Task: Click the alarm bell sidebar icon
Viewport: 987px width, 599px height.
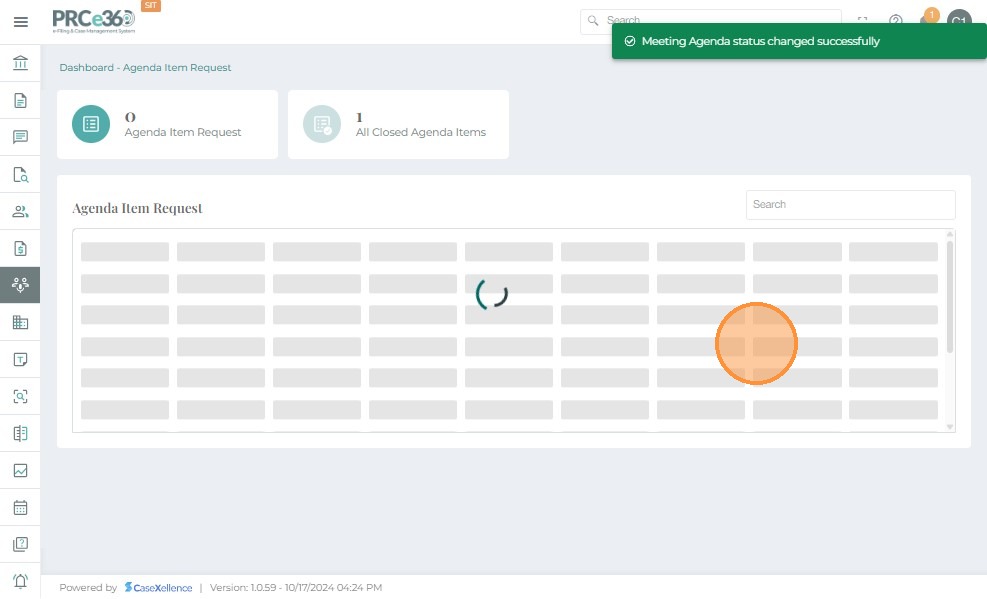Action: tap(20, 581)
